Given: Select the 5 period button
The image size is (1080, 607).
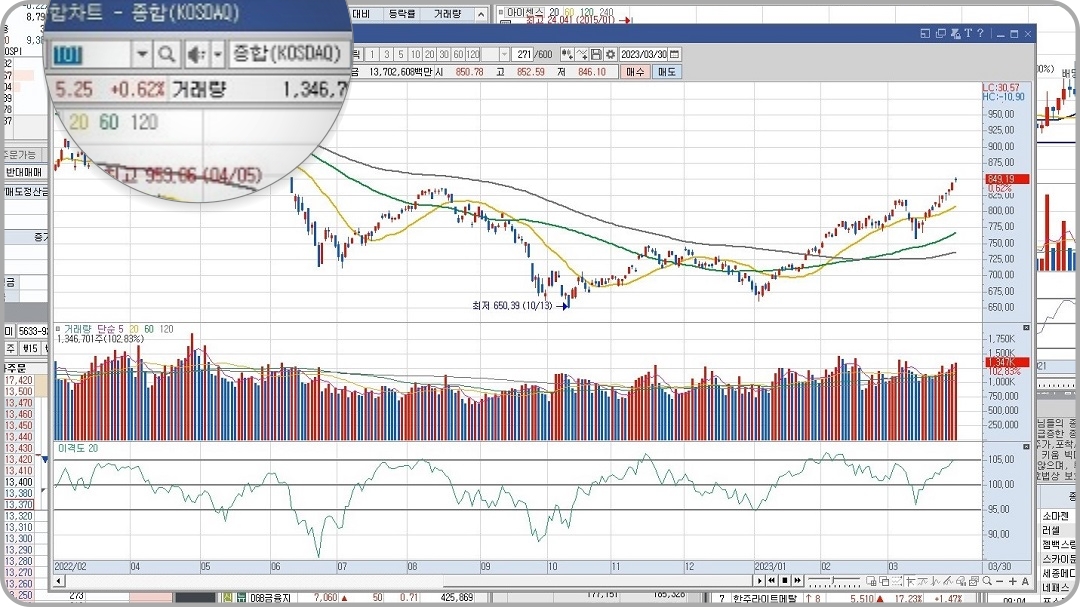Looking at the screenshot, I should pyautogui.click(x=401, y=54).
